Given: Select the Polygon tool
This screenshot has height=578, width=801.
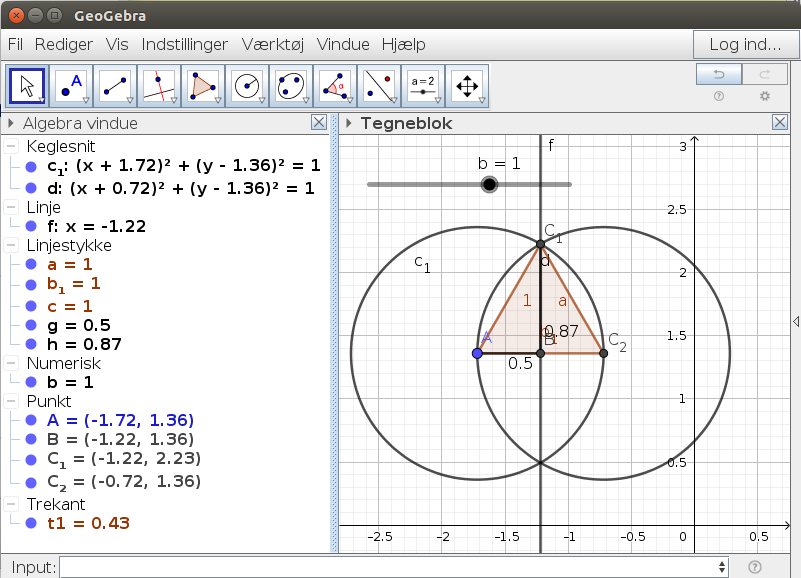Looking at the screenshot, I should [203, 86].
